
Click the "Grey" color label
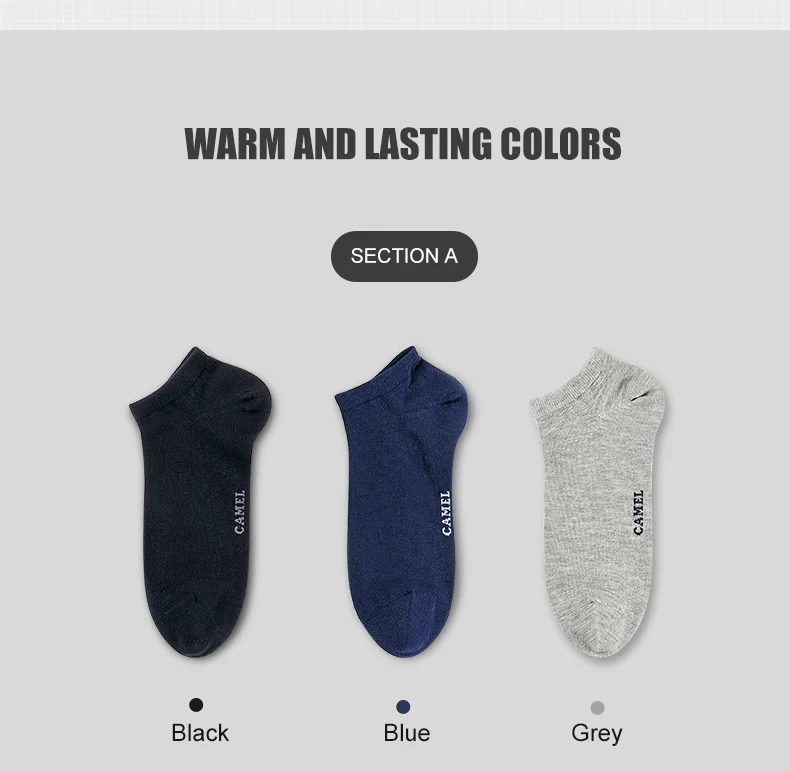(597, 734)
